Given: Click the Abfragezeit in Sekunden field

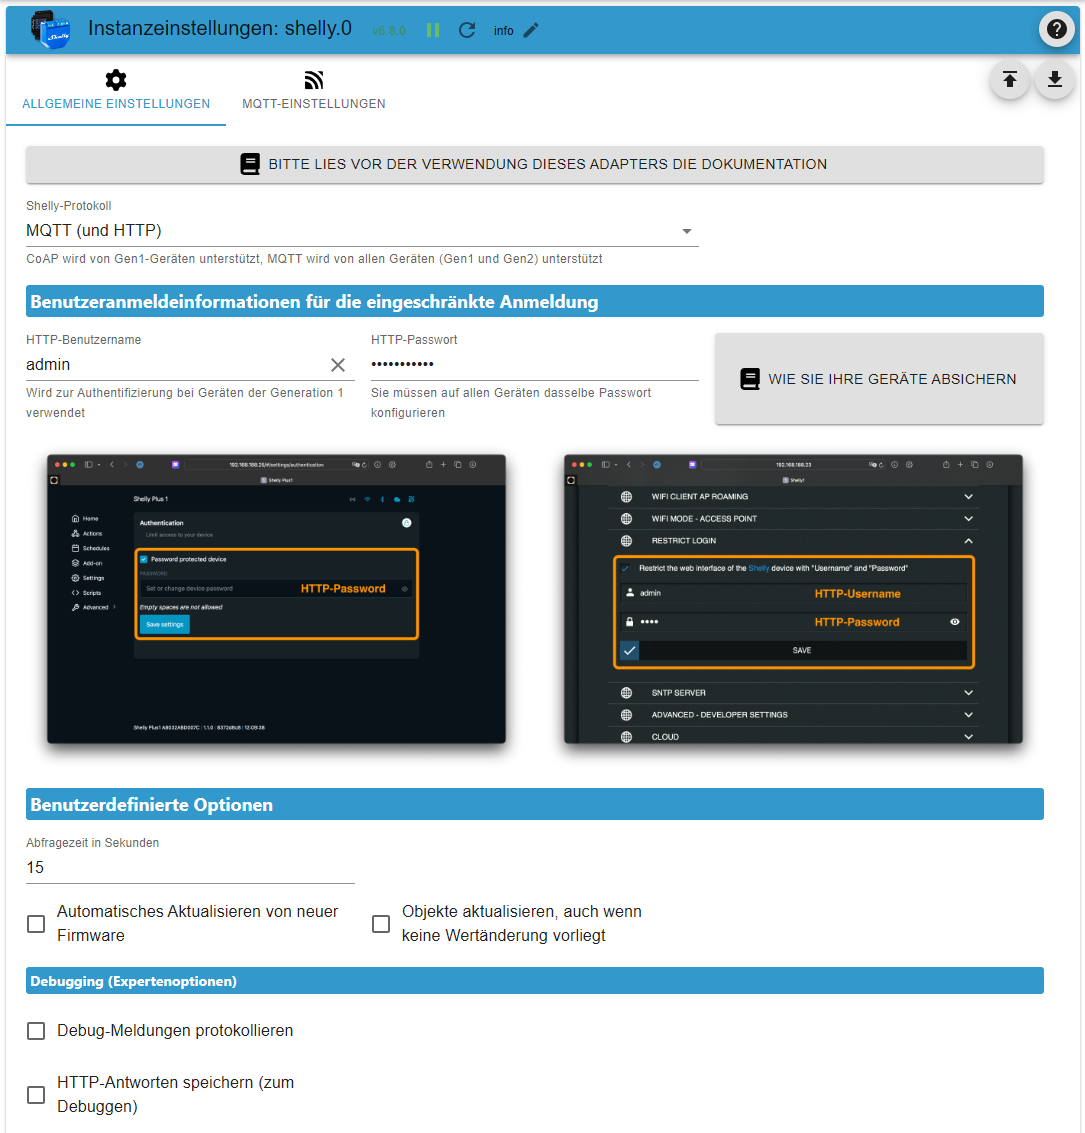Looking at the screenshot, I should pos(190,868).
